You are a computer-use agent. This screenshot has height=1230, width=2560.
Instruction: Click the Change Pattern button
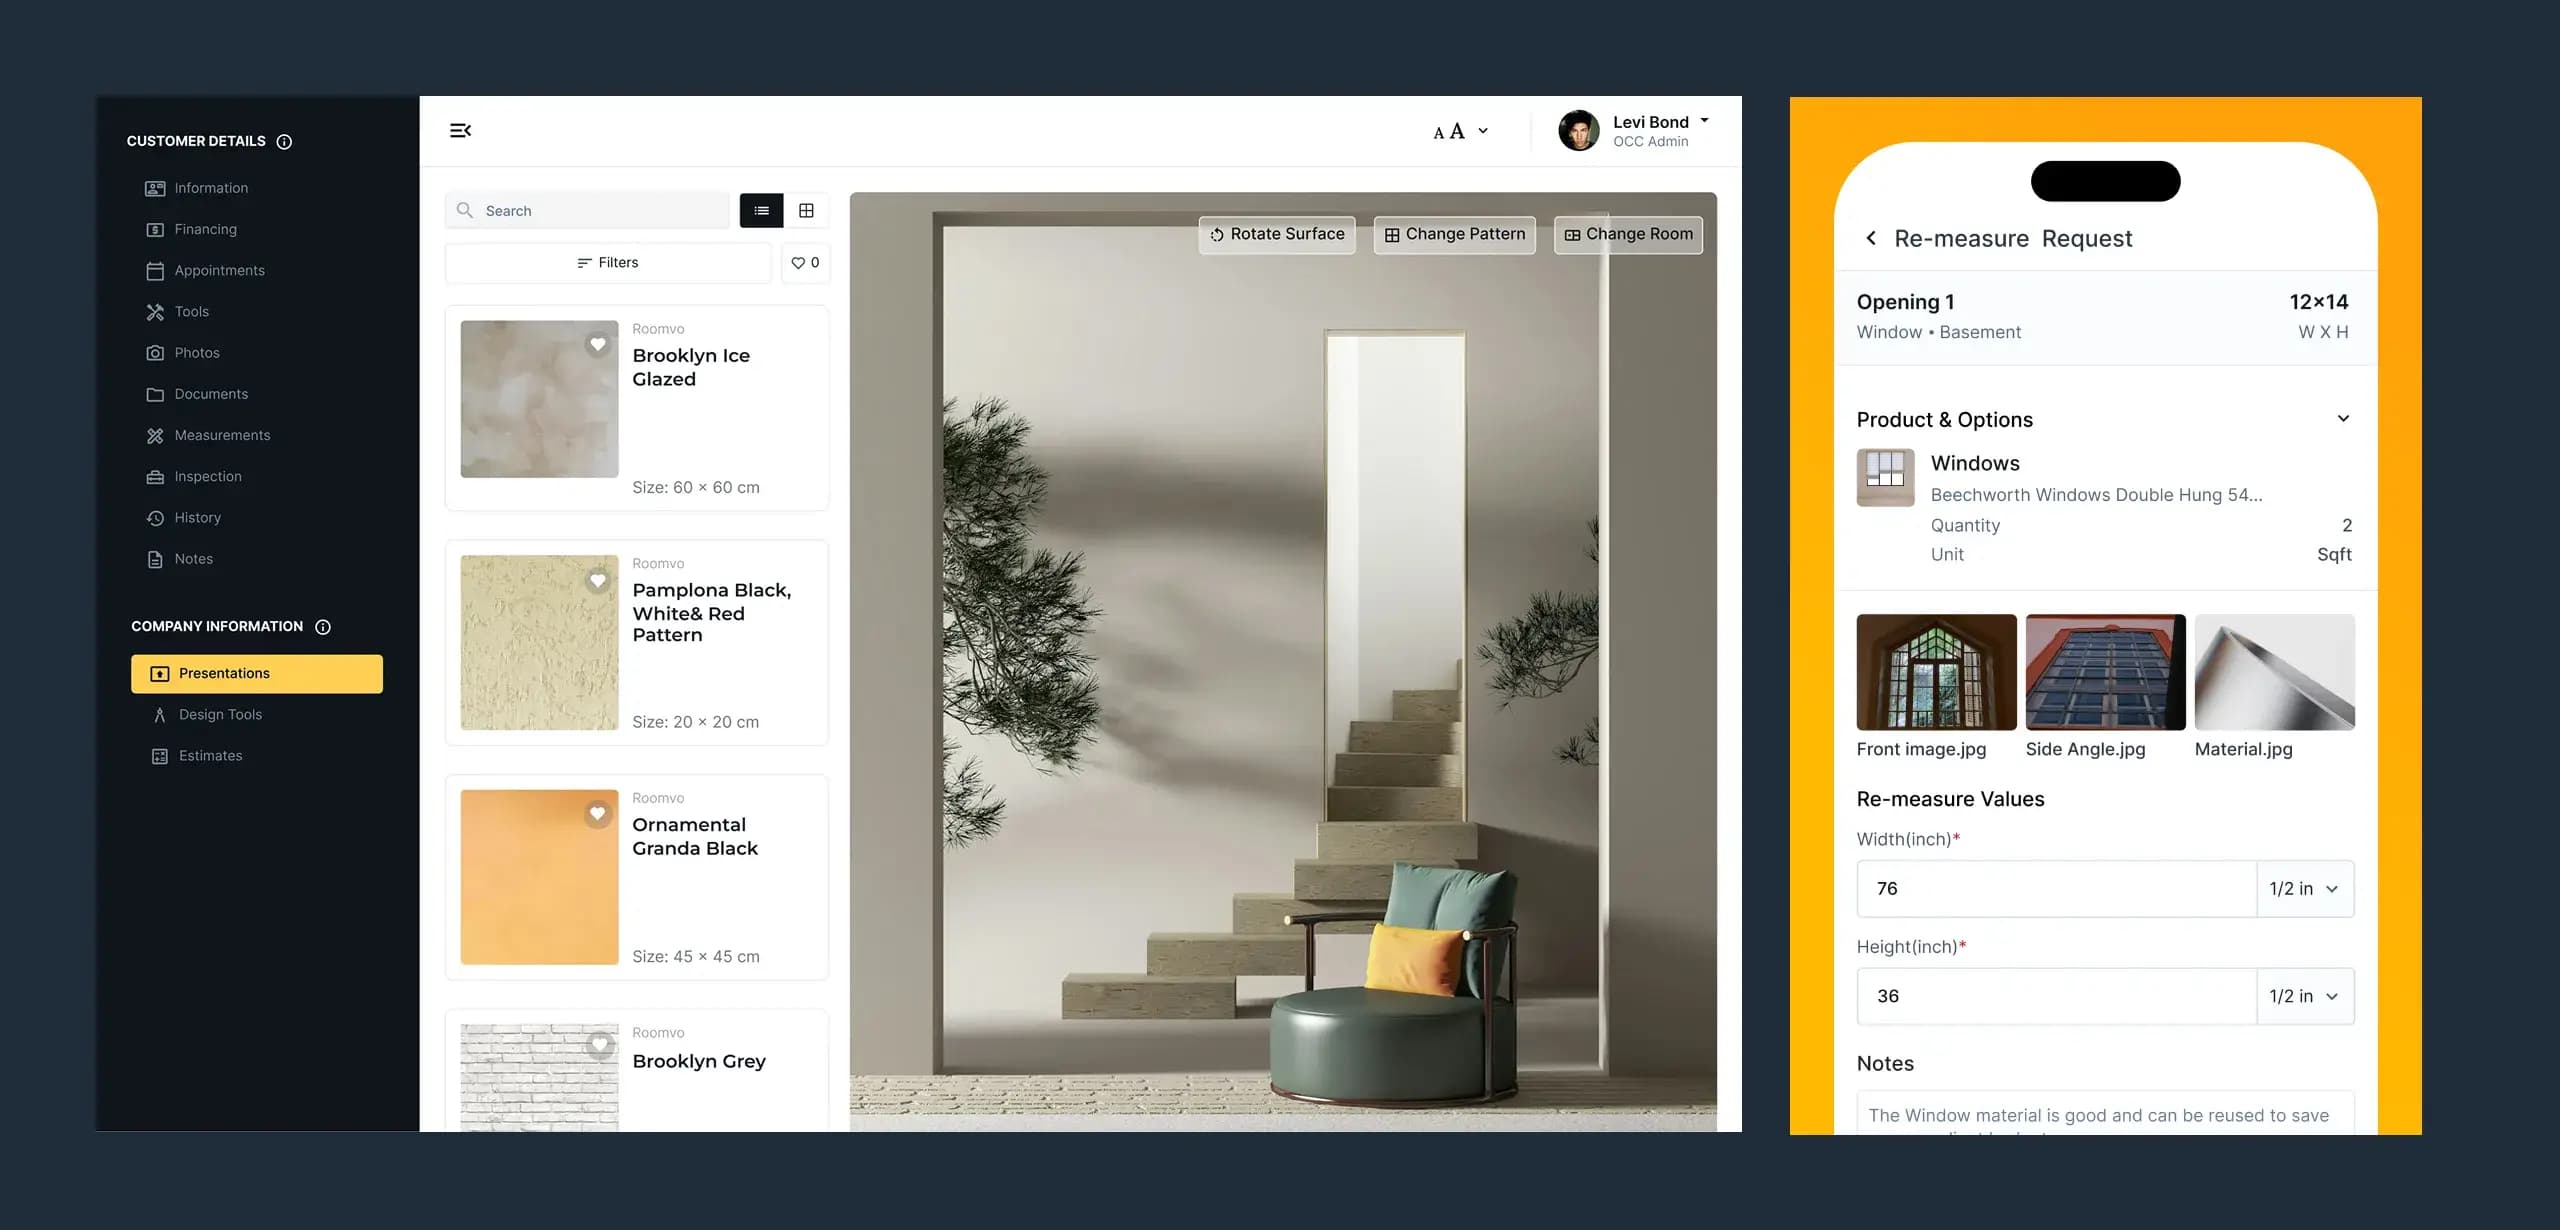(1454, 235)
